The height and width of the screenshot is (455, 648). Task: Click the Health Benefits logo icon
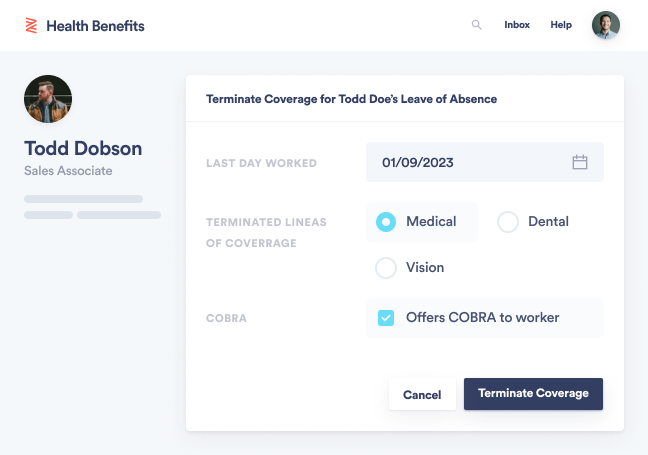(31, 26)
